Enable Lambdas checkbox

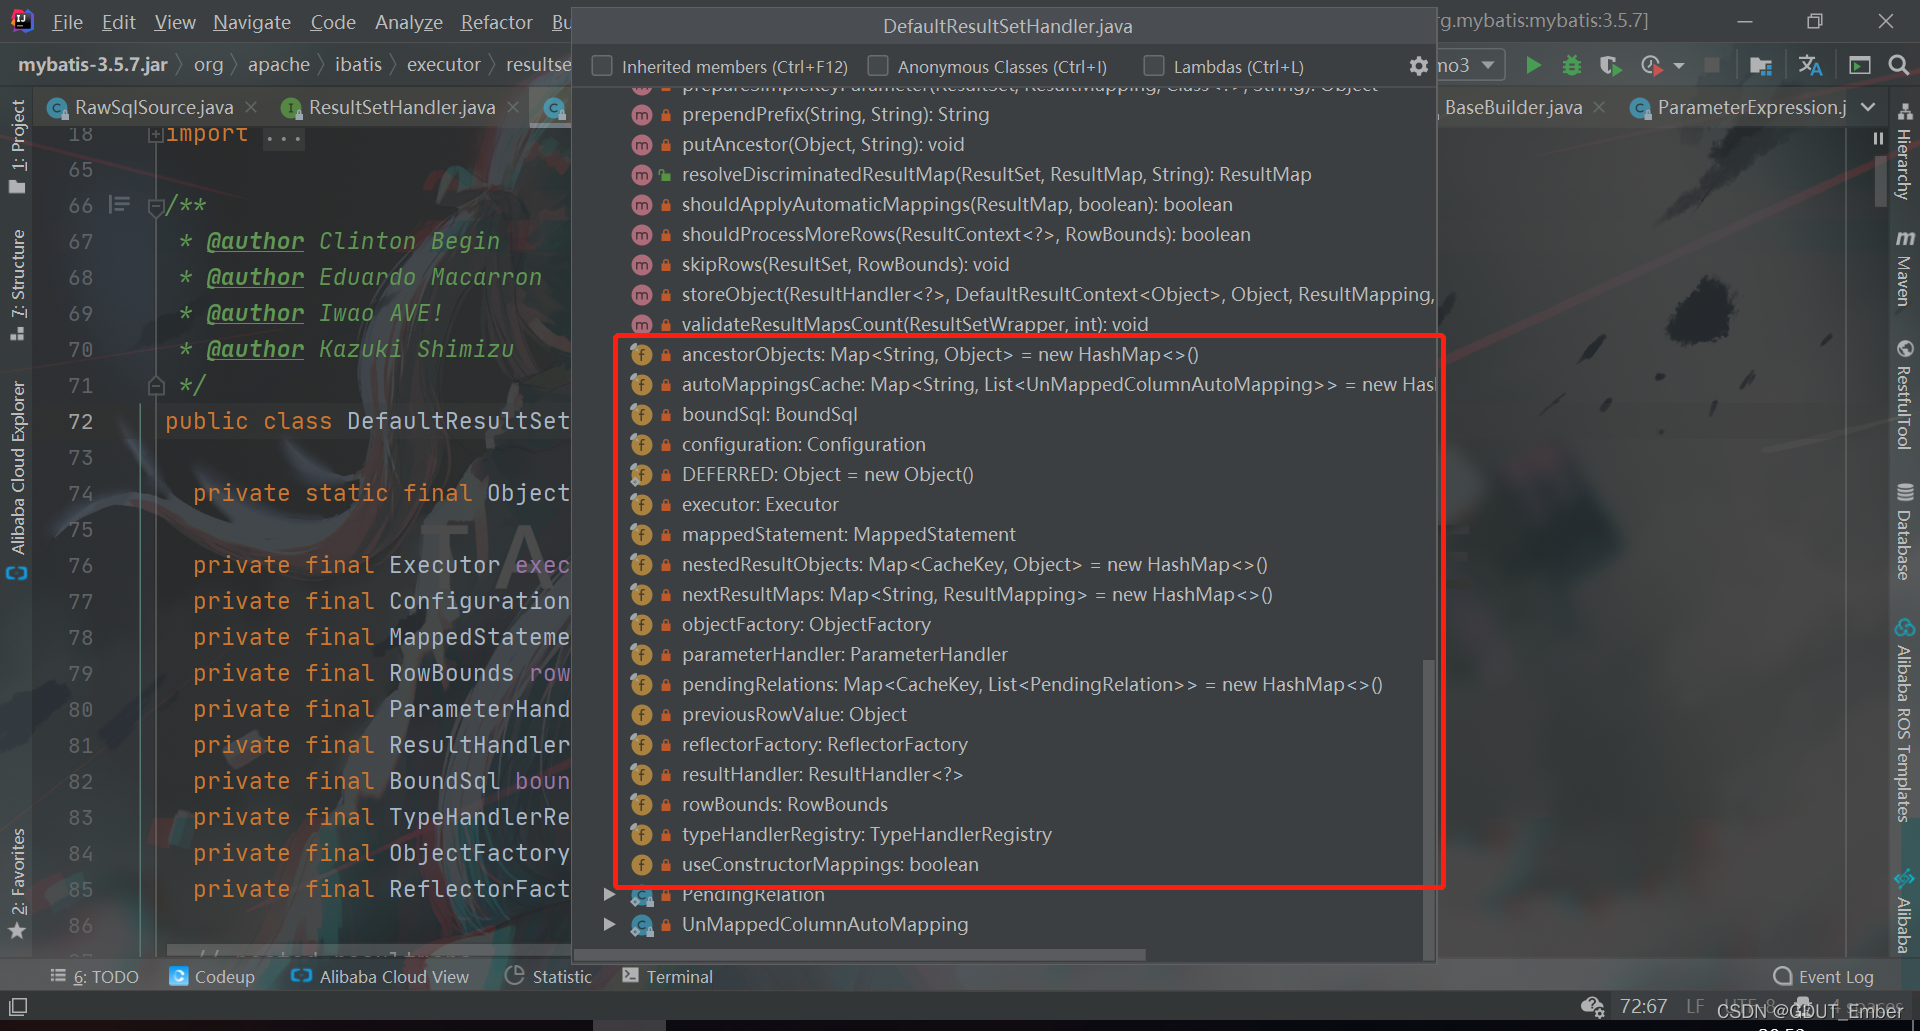click(x=1154, y=66)
